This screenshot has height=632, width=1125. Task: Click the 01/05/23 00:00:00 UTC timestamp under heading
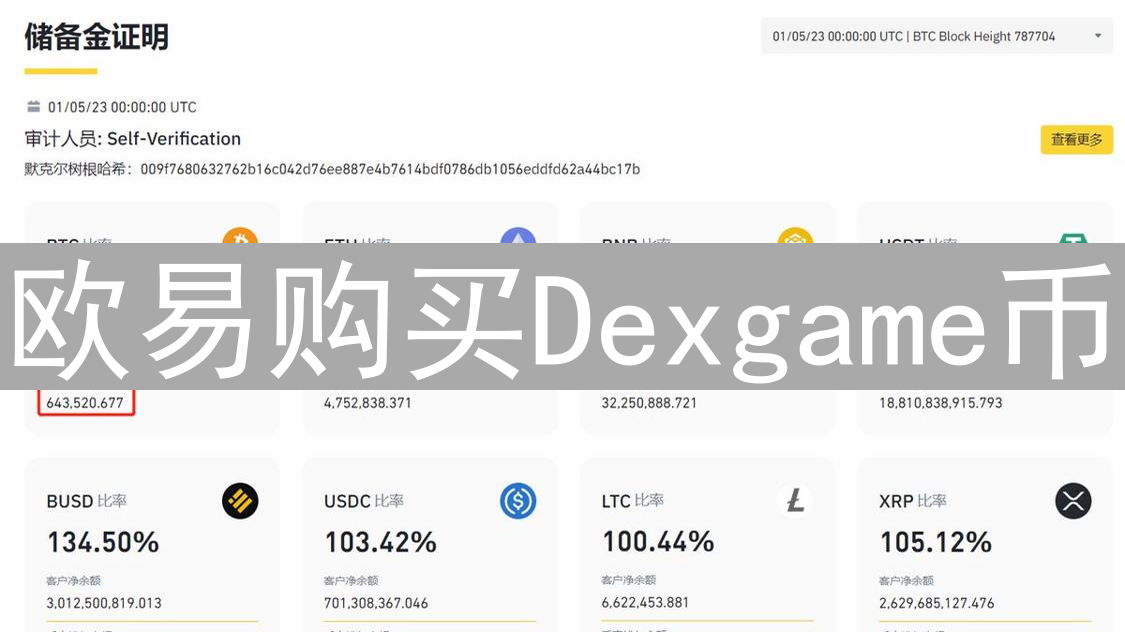click(x=122, y=108)
